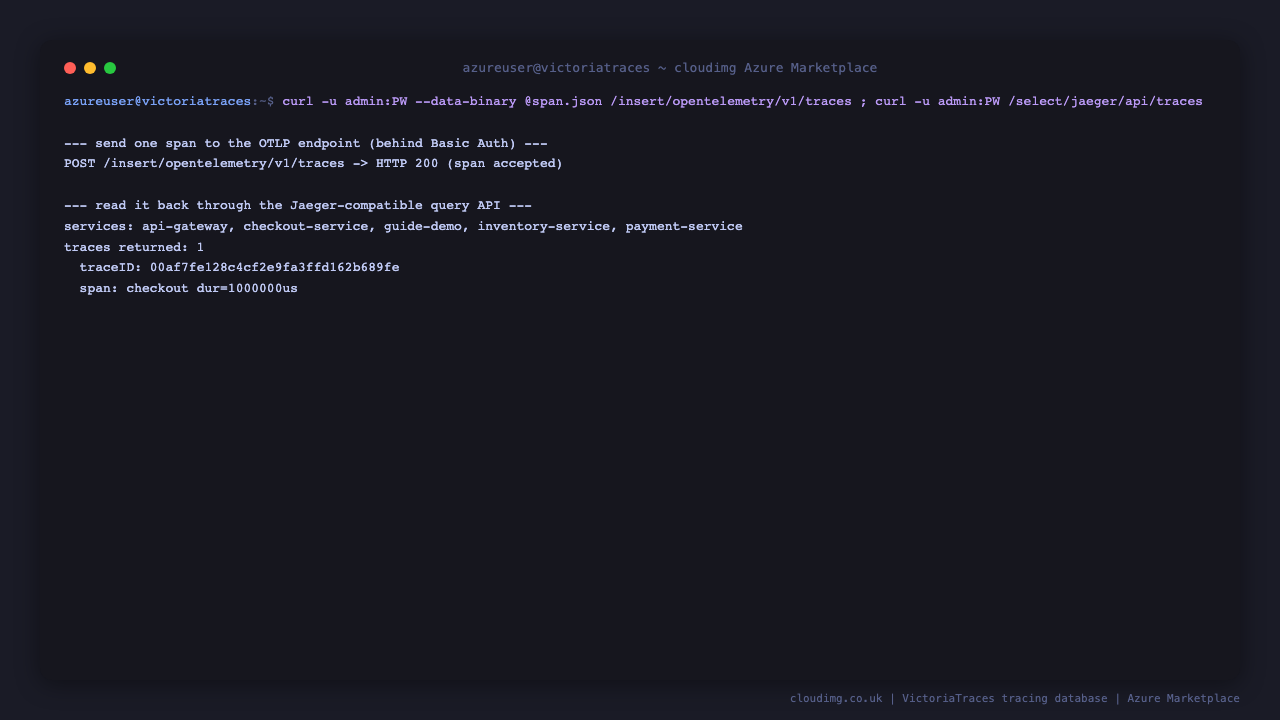The height and width of the screenshot is (720, 1280).
Task: Click '/select/jaeger/api/traces' in the command line
Action: click(x=1105, y=101)
